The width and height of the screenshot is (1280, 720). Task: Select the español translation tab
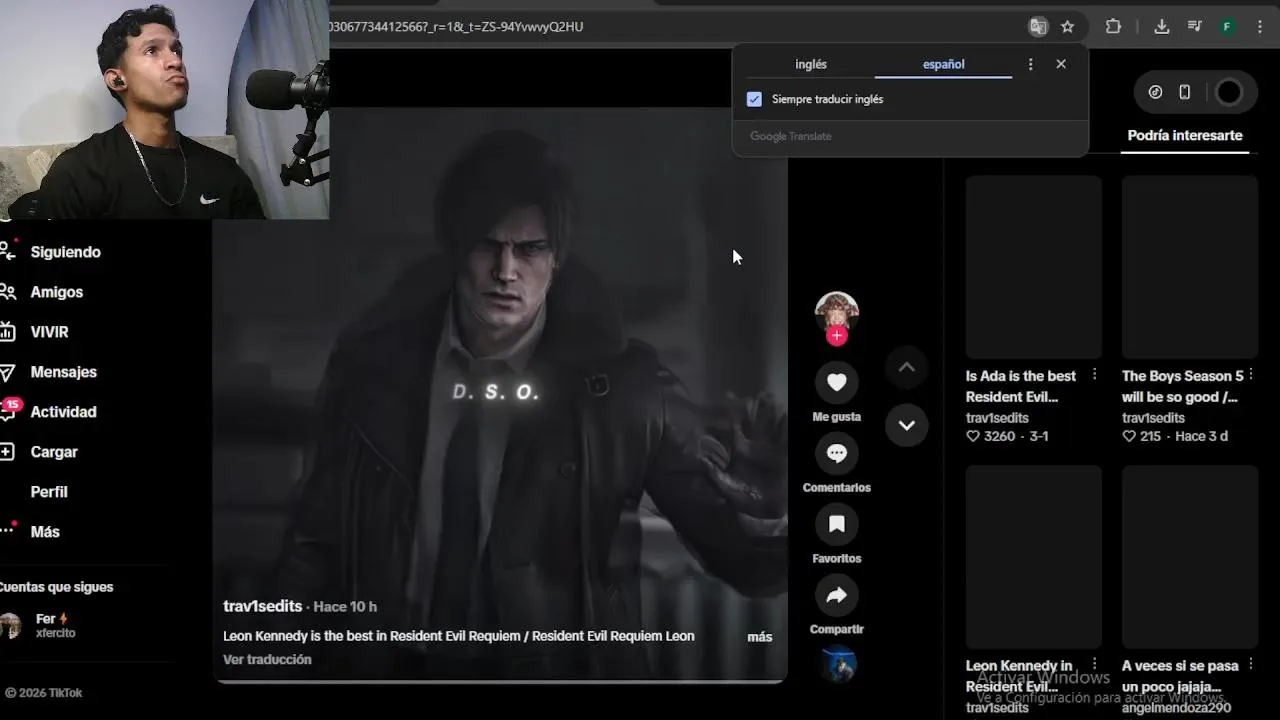tap(943, 64)
